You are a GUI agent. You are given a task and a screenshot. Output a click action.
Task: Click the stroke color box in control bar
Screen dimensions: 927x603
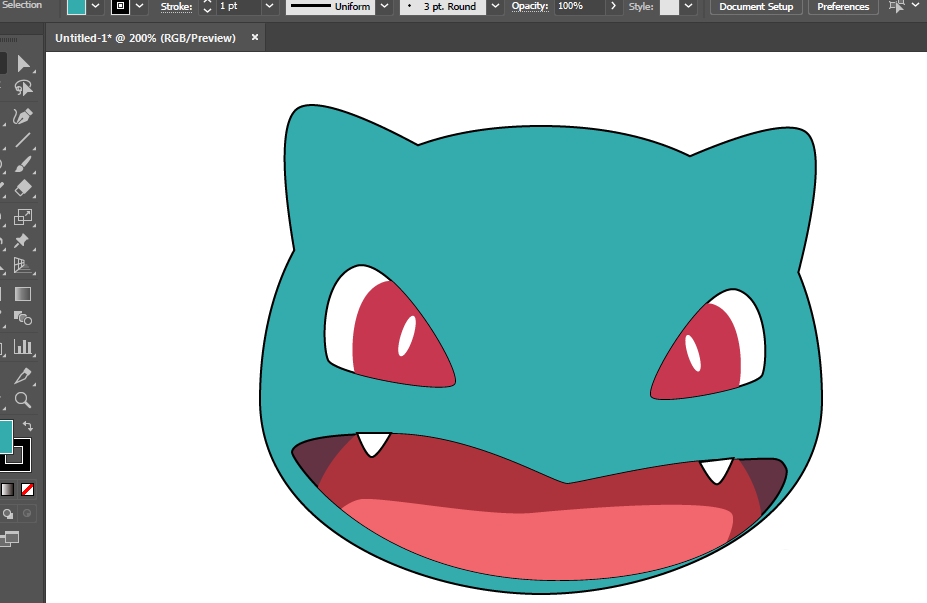click(120, 7)
